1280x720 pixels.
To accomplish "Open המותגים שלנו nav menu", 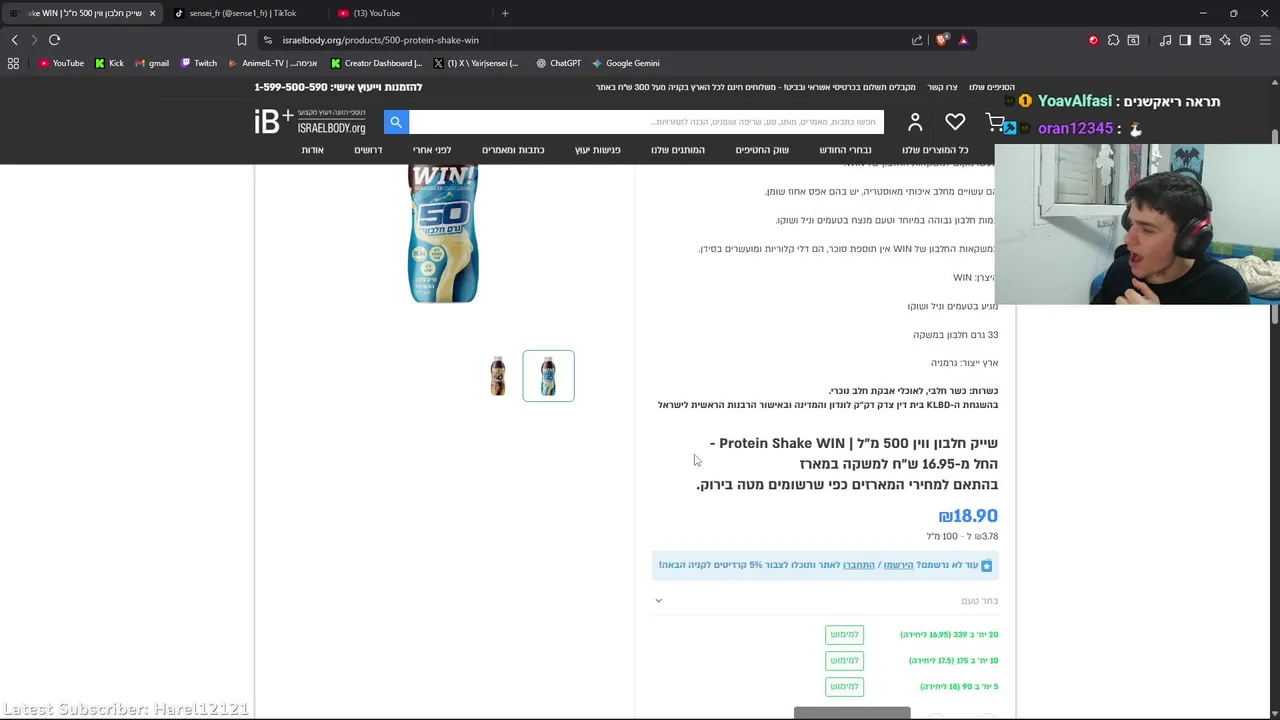I will pyautogui.click(x=678, y=150).
